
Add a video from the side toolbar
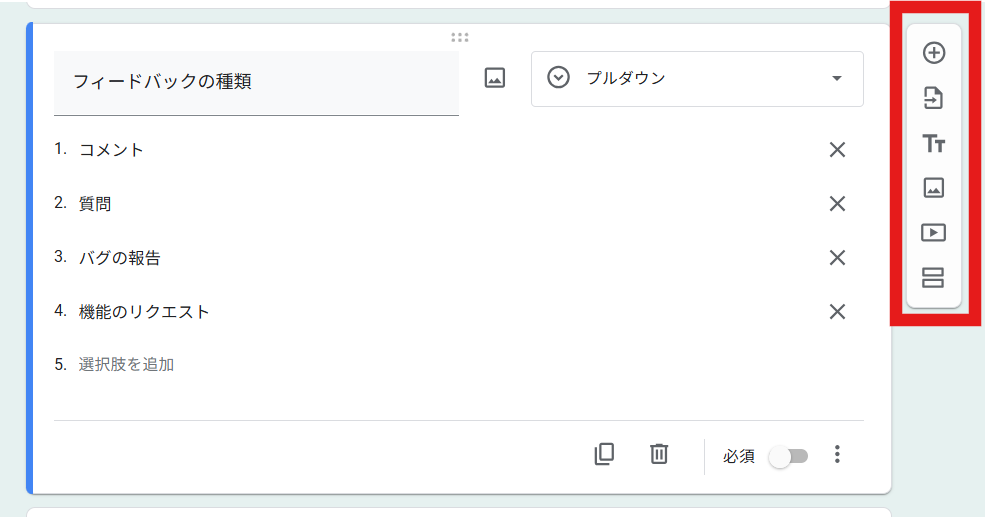[x=933, y=232]
